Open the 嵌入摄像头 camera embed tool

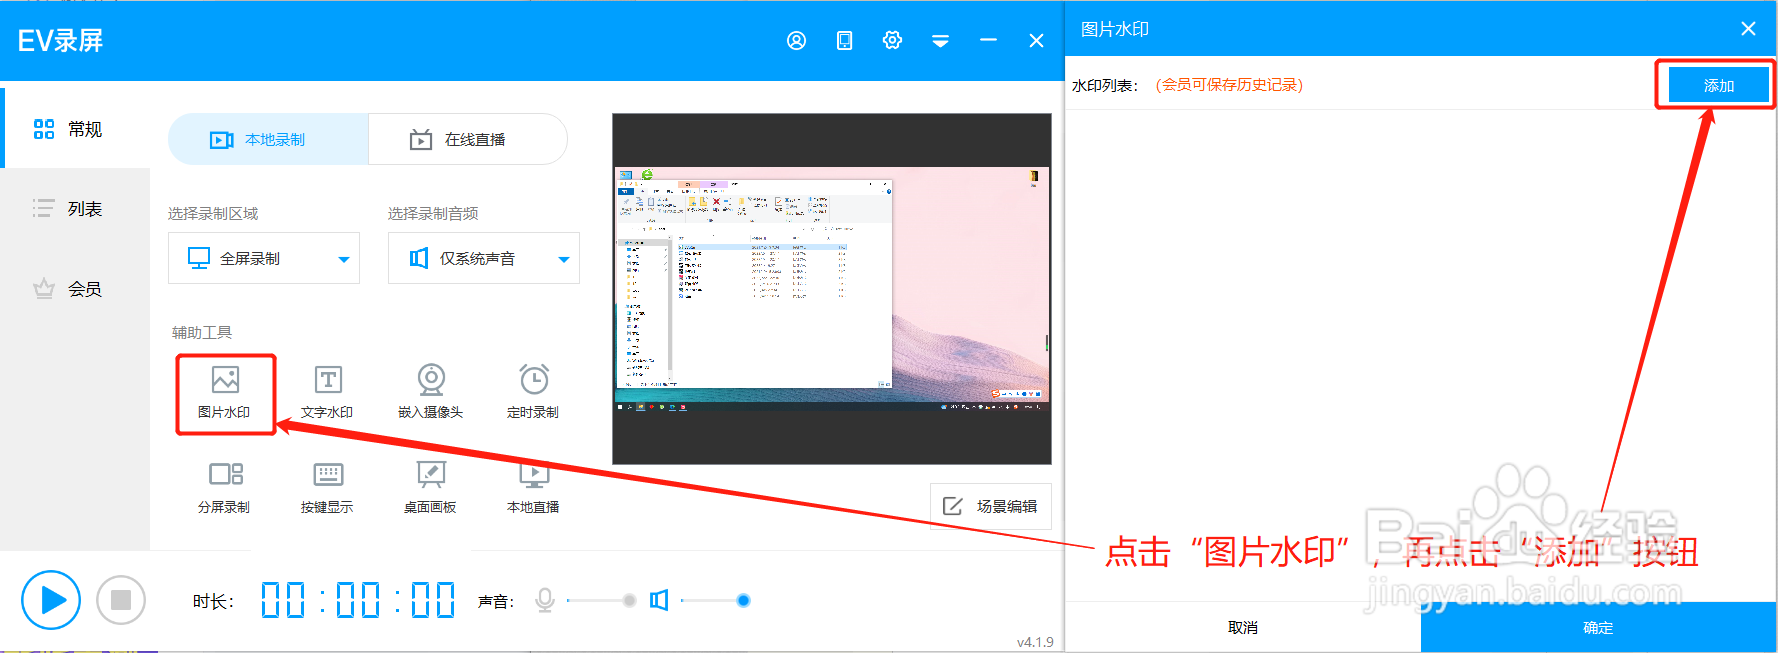click(430, 393)
